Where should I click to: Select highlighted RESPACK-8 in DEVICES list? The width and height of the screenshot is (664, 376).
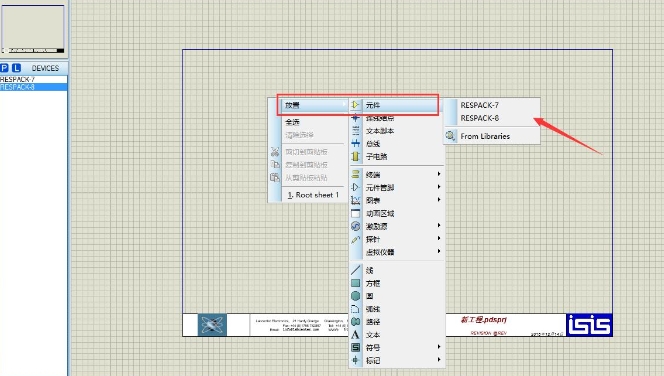tap(33, 87)
